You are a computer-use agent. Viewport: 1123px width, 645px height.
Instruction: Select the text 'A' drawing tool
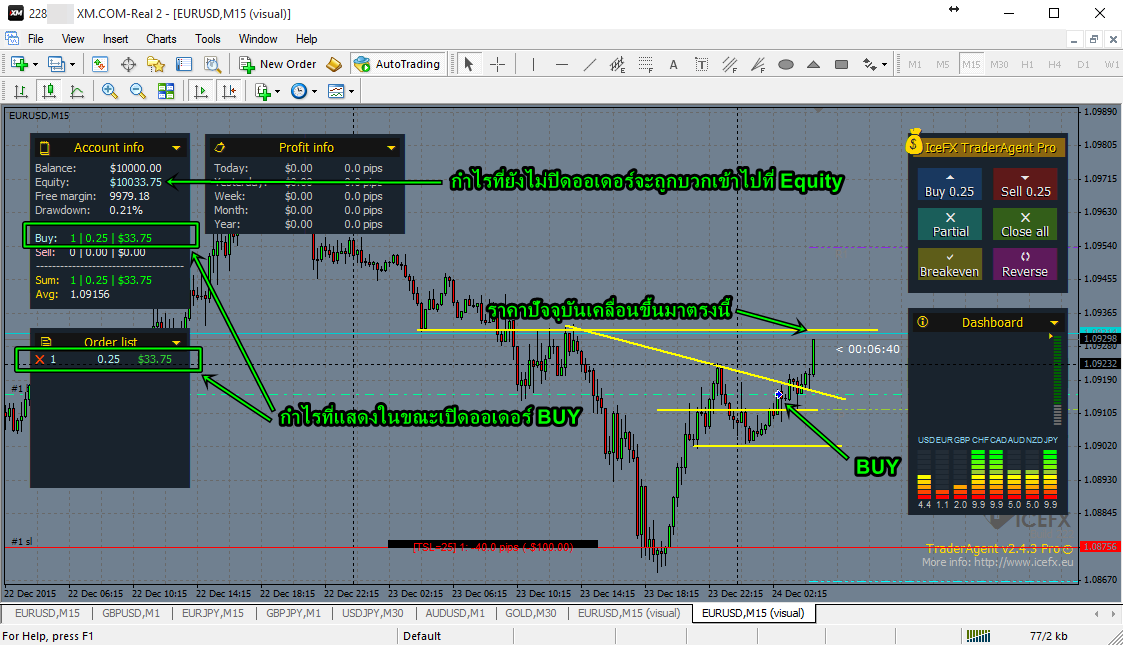[x=673, y=64]
